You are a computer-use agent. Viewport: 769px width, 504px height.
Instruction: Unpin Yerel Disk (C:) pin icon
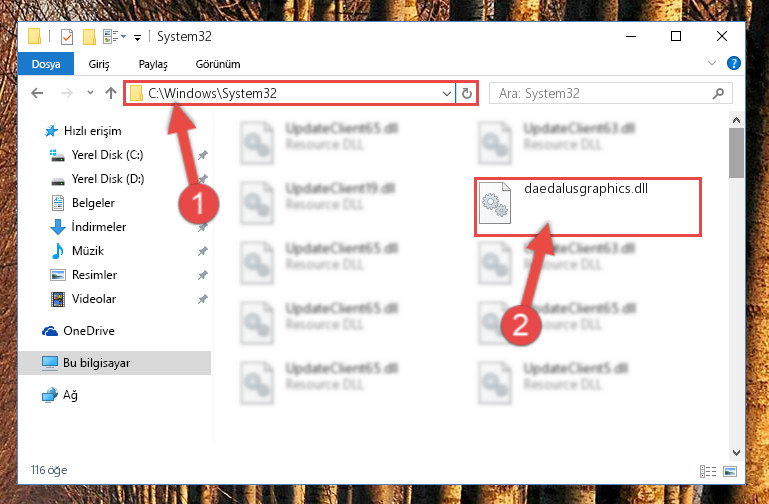tap(202, 155)
